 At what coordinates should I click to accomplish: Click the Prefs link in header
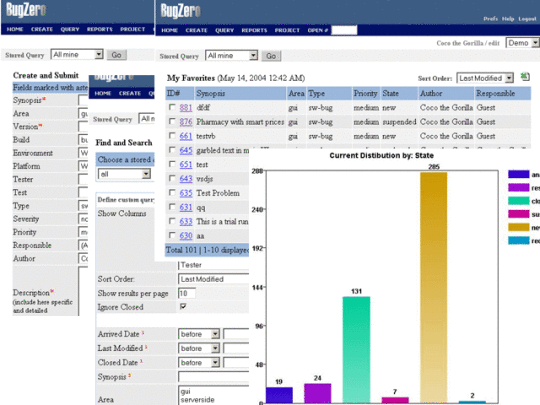[490, 19]
